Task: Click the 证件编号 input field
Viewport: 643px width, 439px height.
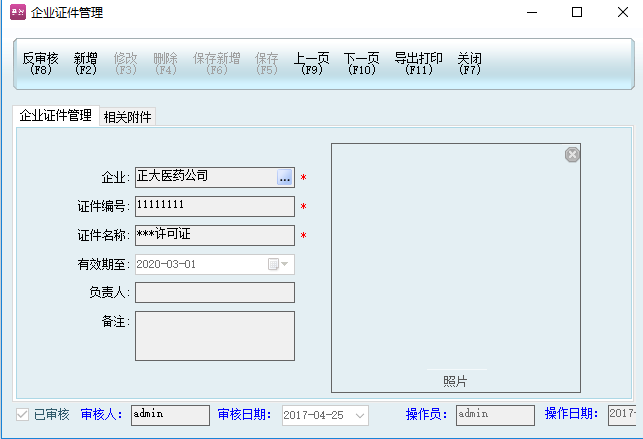Action: (214, 206)
